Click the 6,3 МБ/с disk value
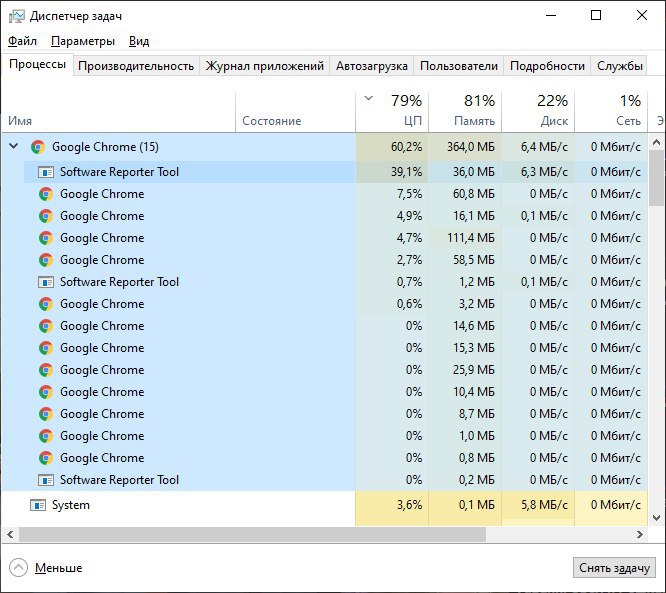The height and width of the screenshot is (593, 666). click(544, 172)
